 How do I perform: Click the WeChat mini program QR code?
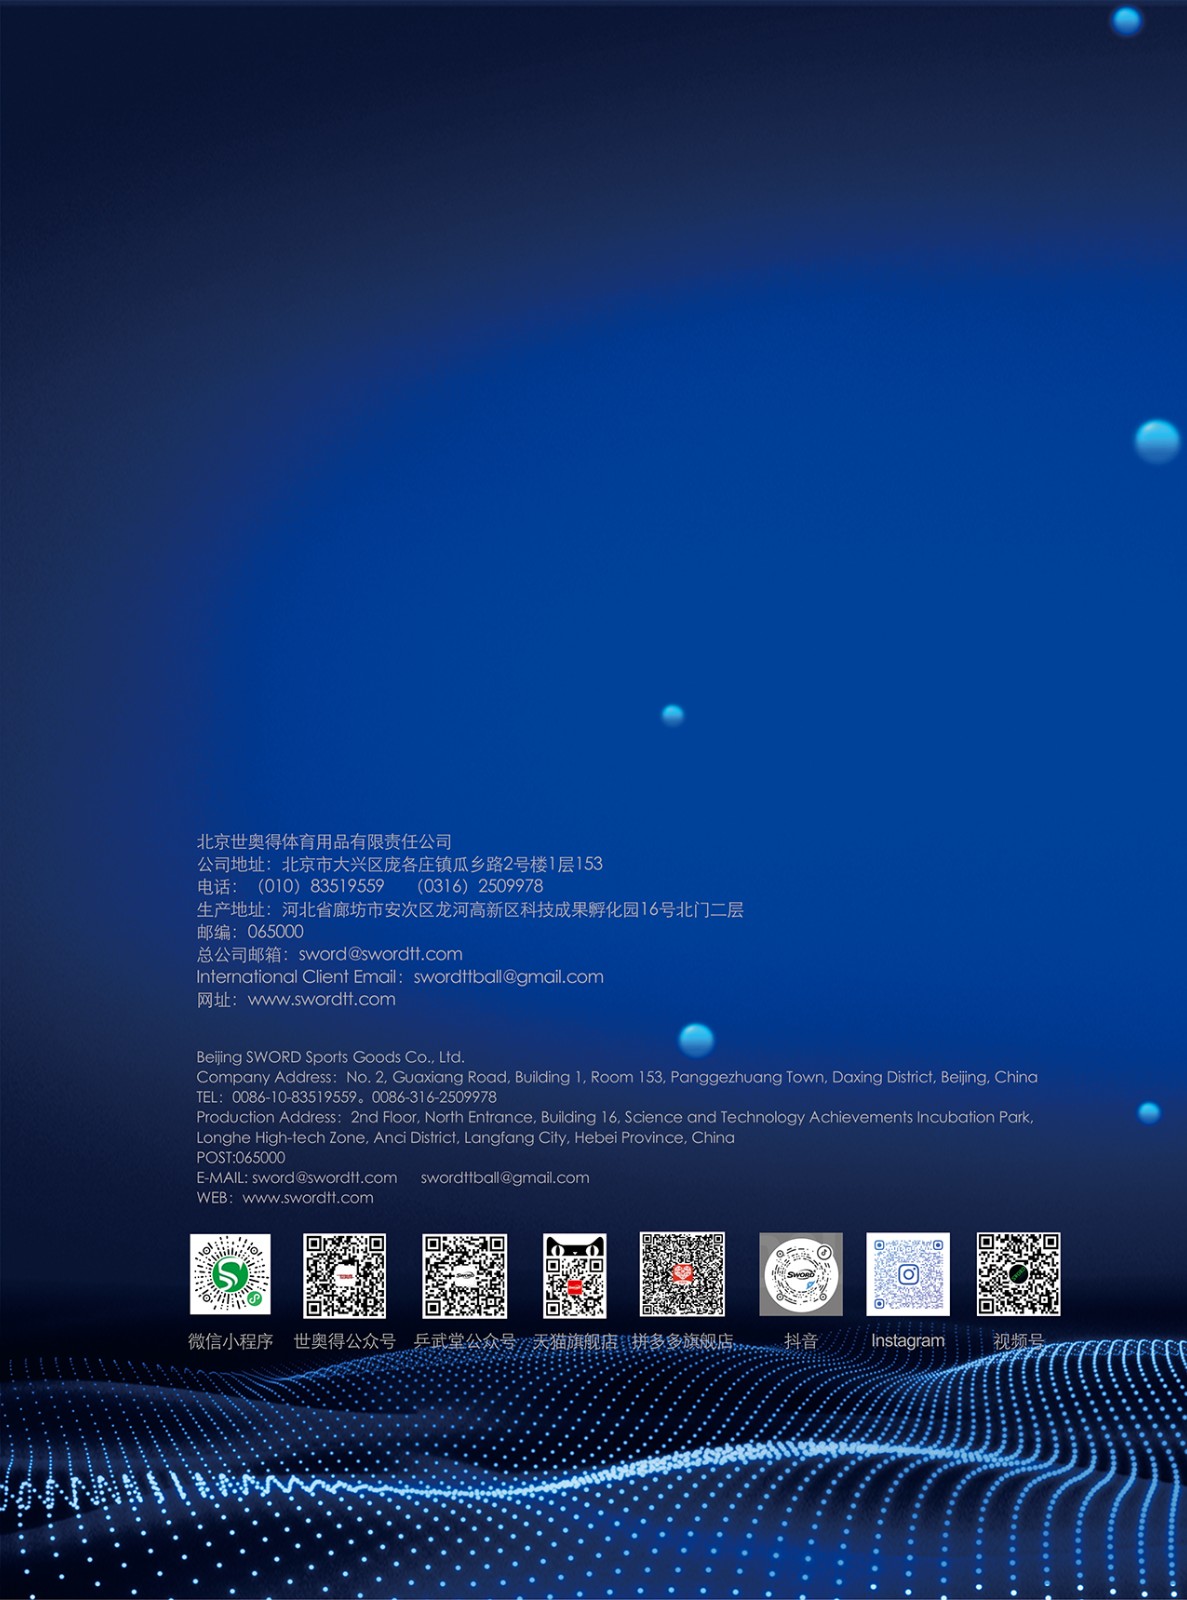click(x=230, y=1274)
